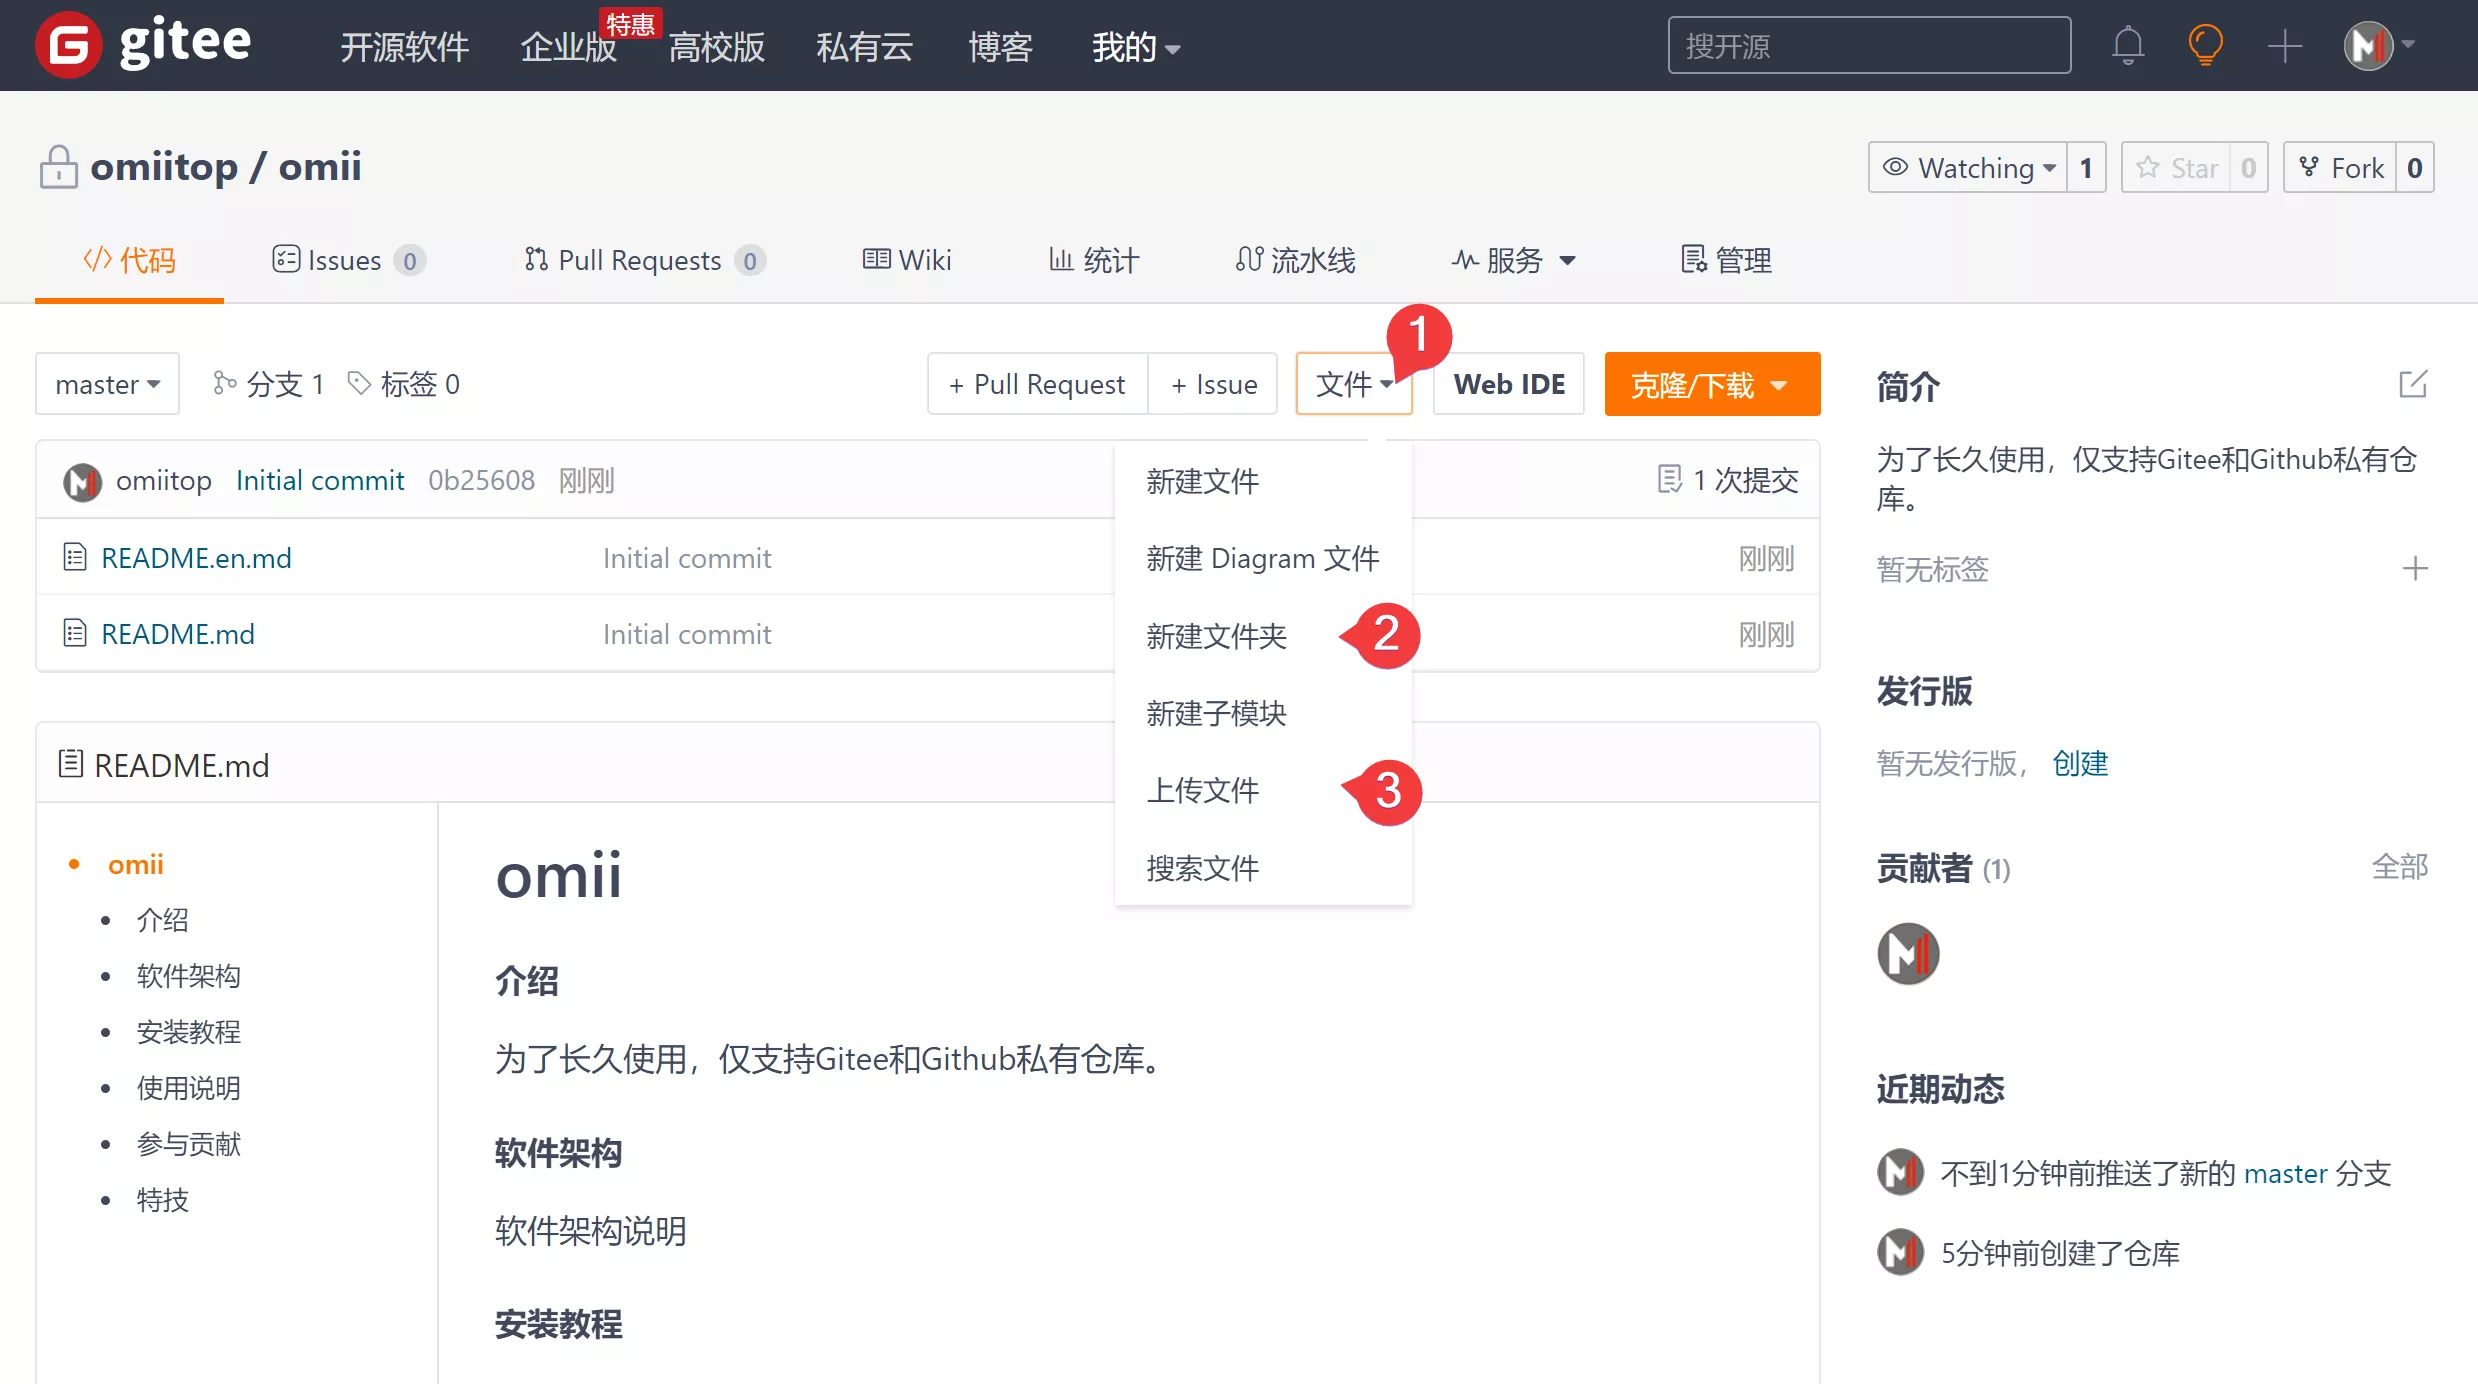Click the edit pencil icon beside 简介

click(2414, 383)
